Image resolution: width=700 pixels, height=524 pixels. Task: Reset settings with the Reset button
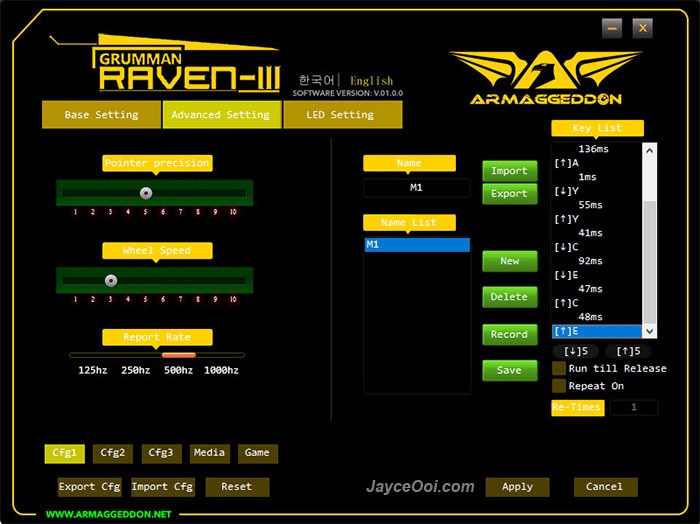click(237, 487)
